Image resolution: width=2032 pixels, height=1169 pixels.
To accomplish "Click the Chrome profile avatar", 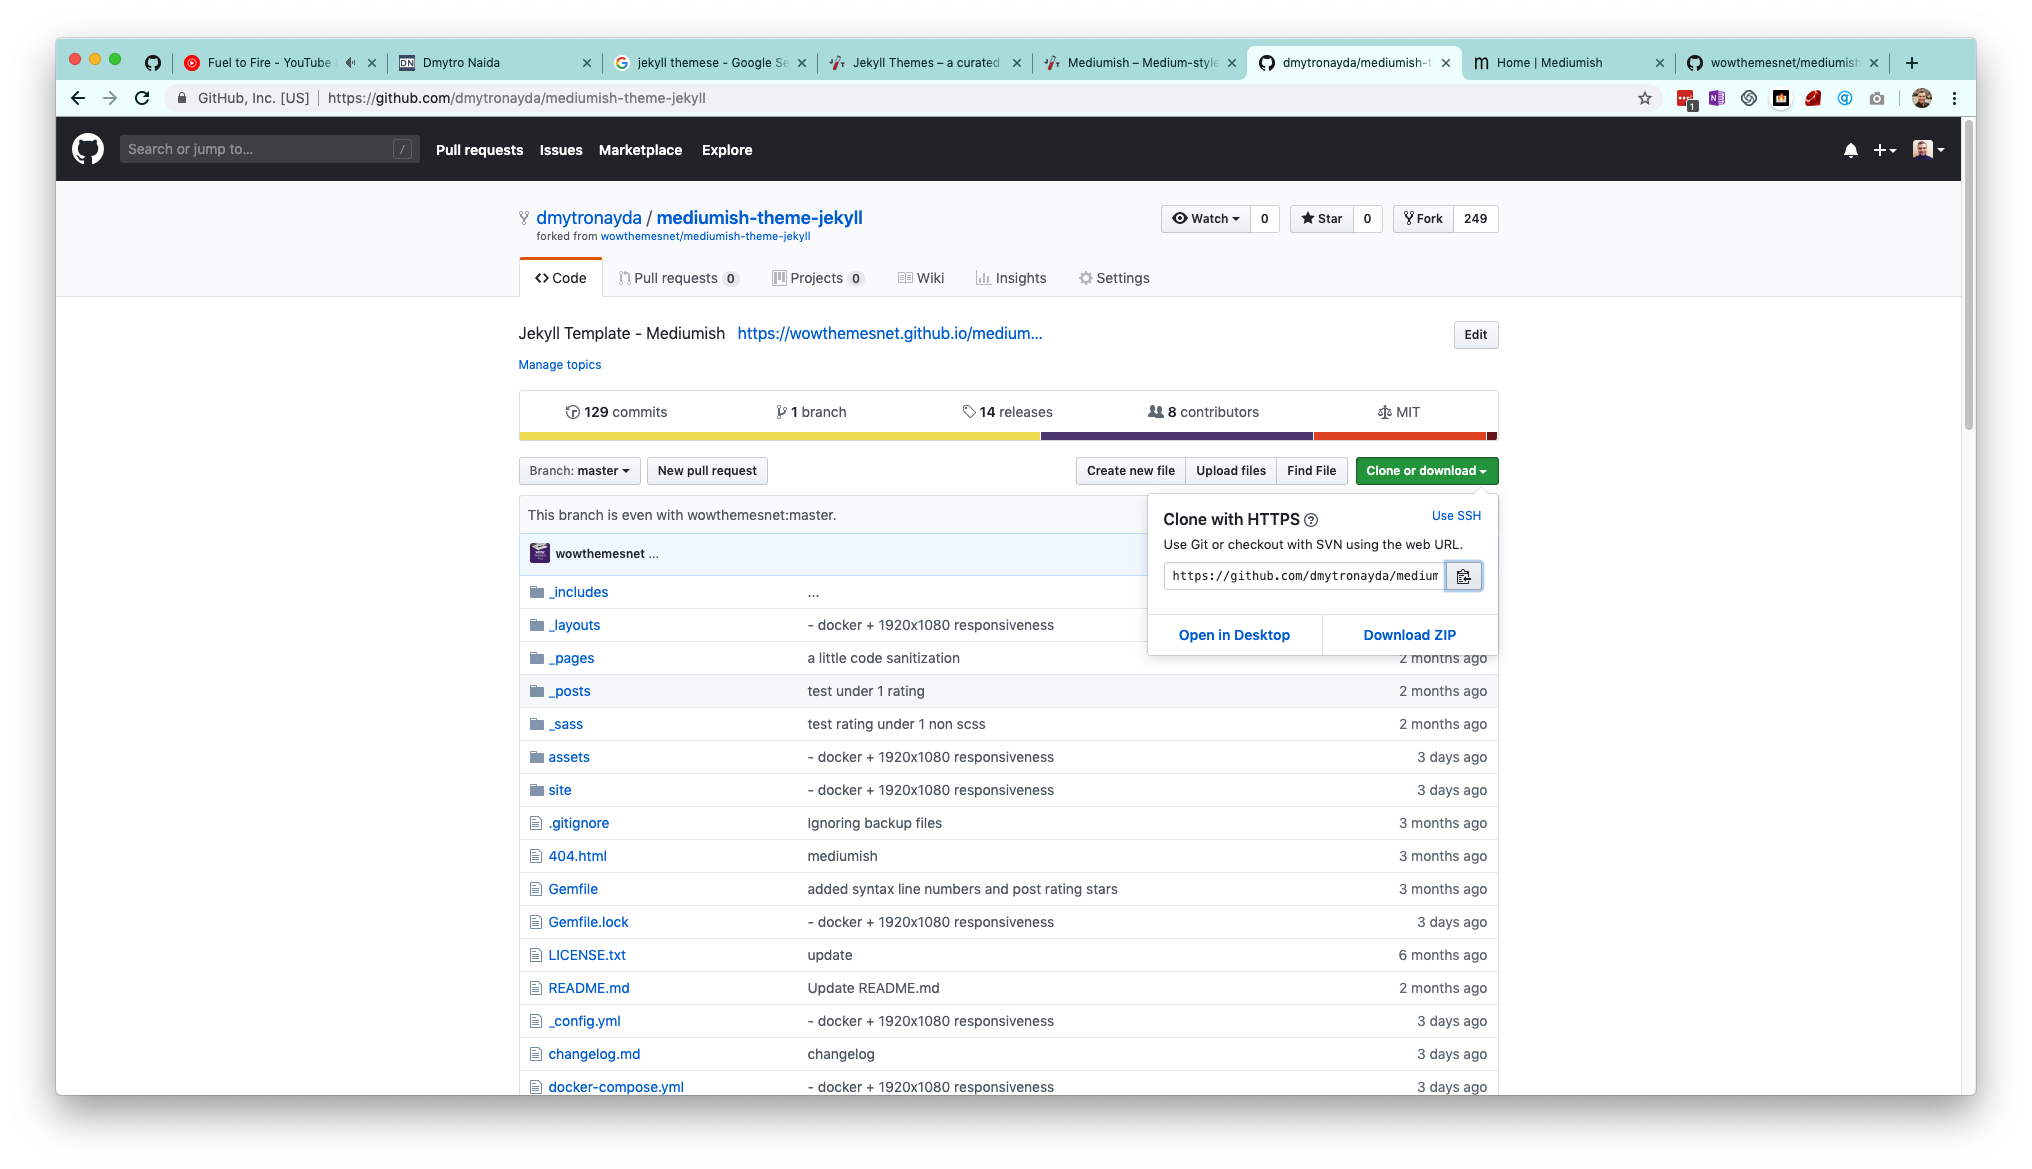I will click(1921, 98).
